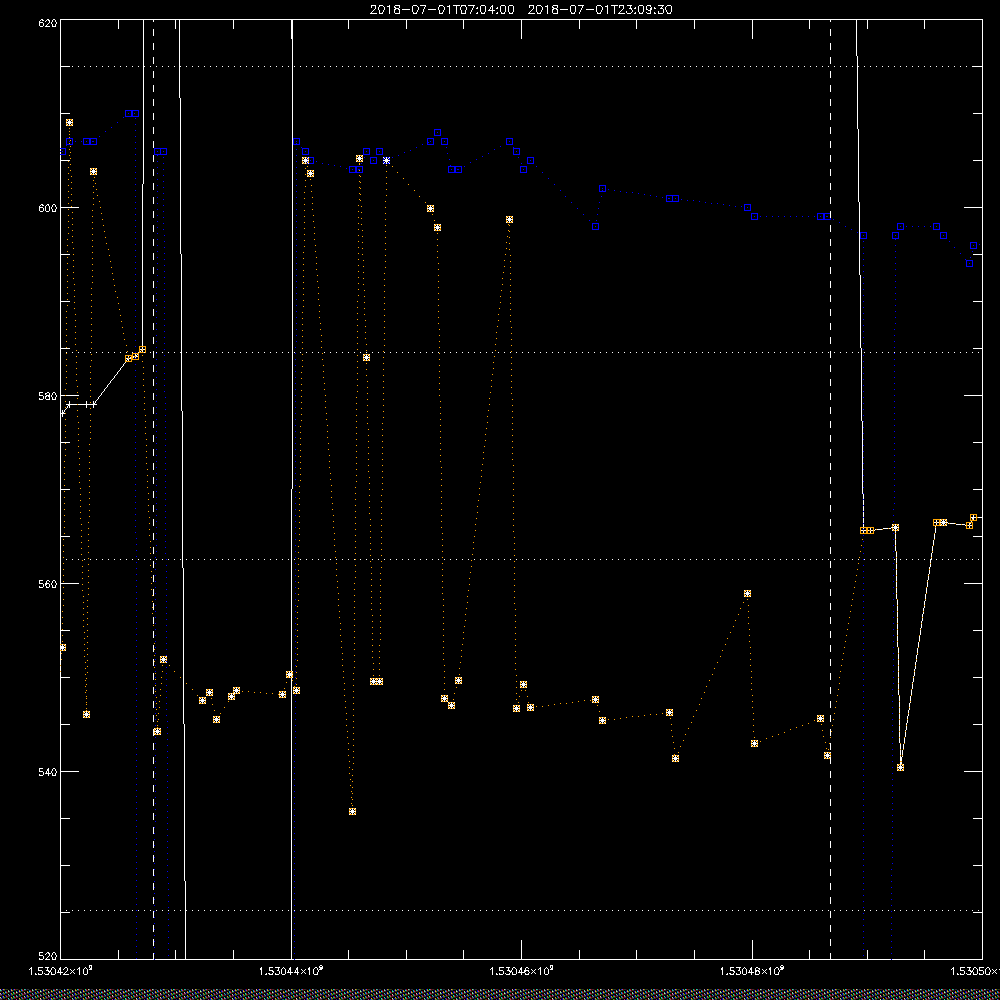This screenshot has height=1000, width=1000.
Task: Click the 1.53044×10⁹ x-axis label
Action: coord(291,971)
